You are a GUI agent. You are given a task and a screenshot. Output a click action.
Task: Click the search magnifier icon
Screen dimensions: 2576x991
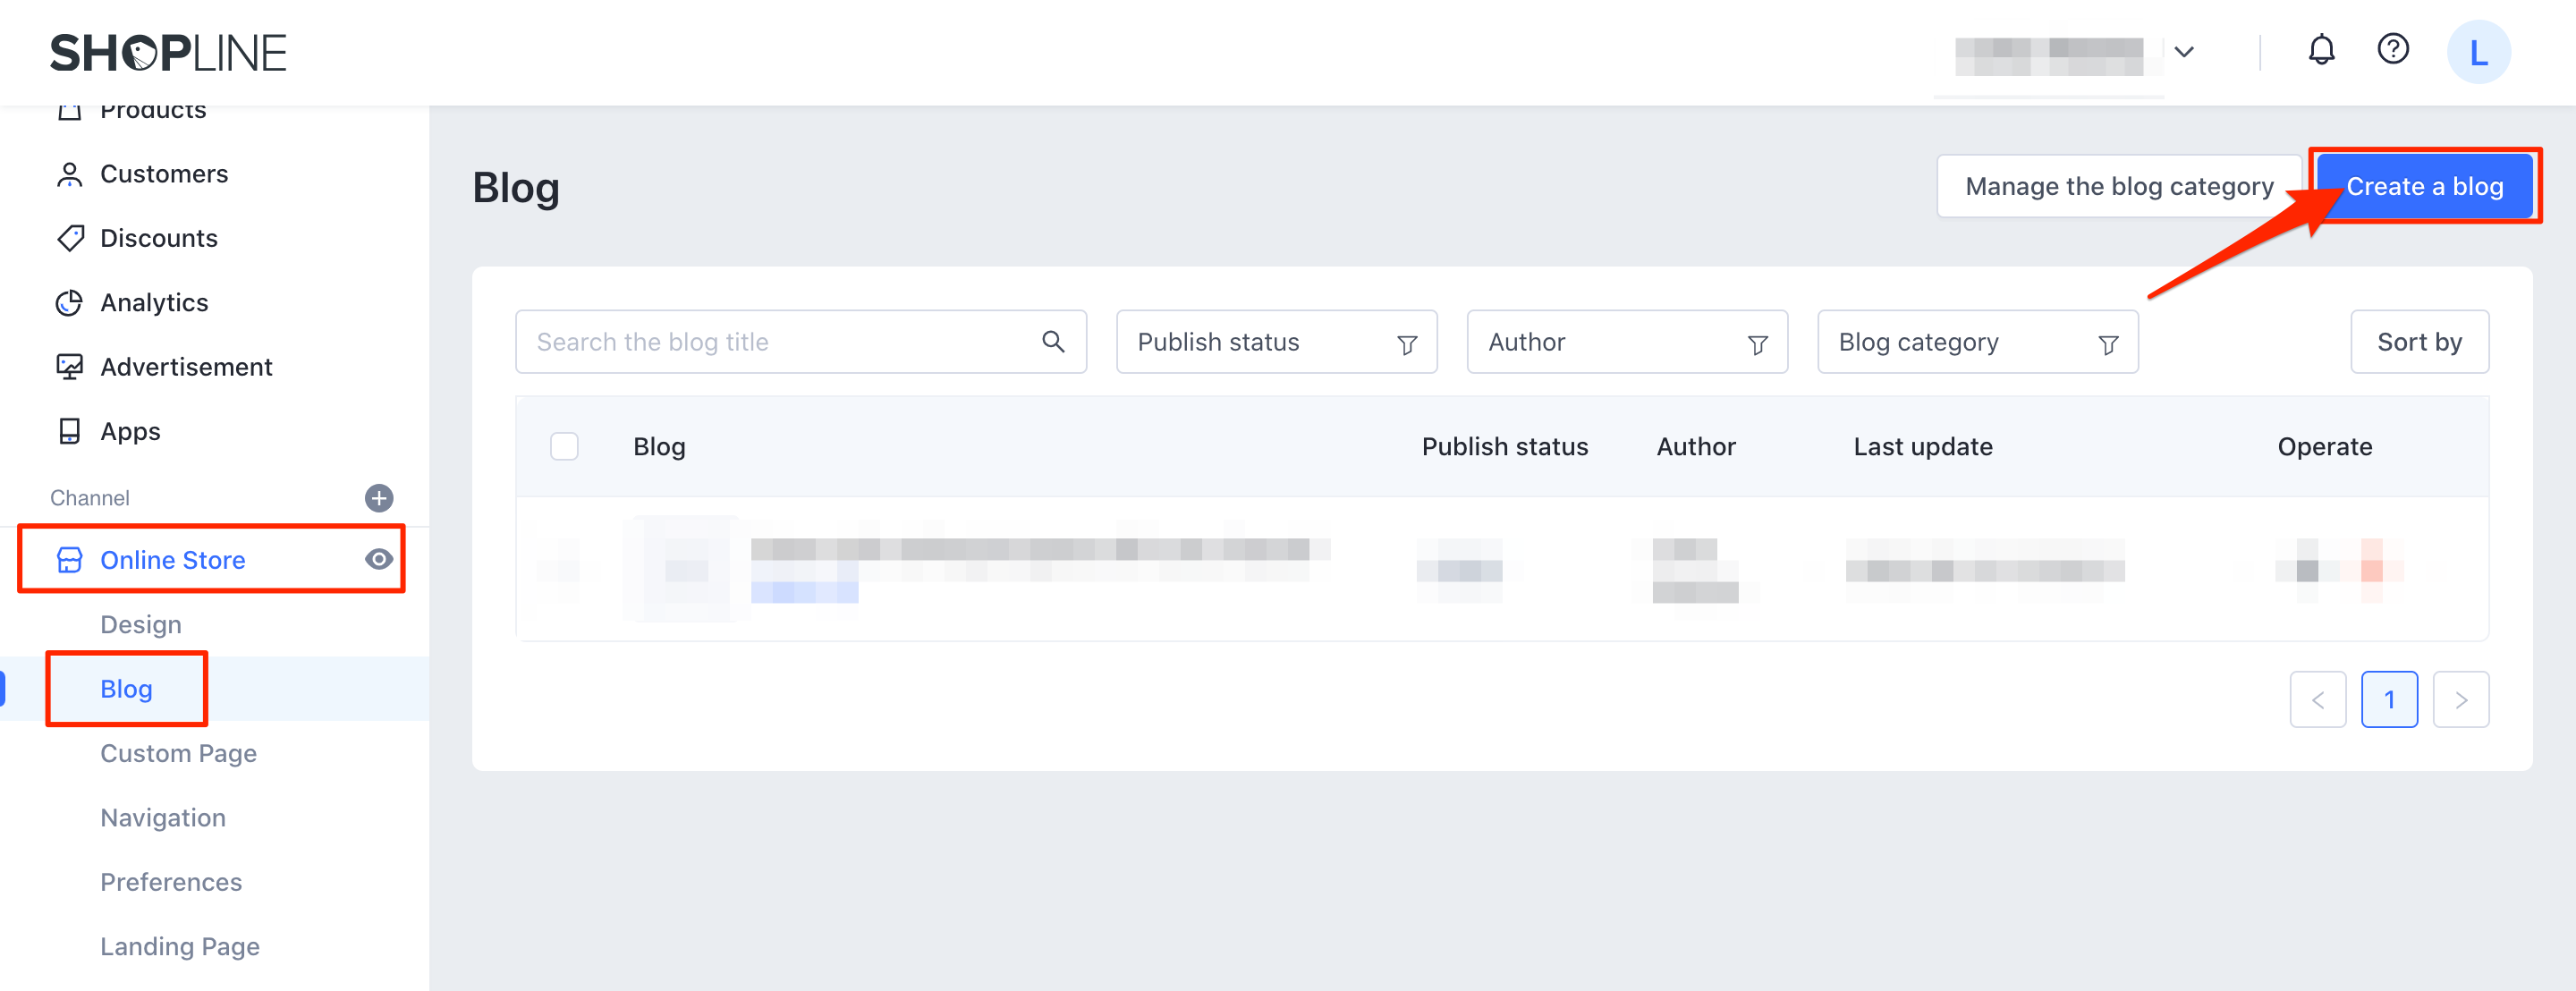(x=1052, y=342)
